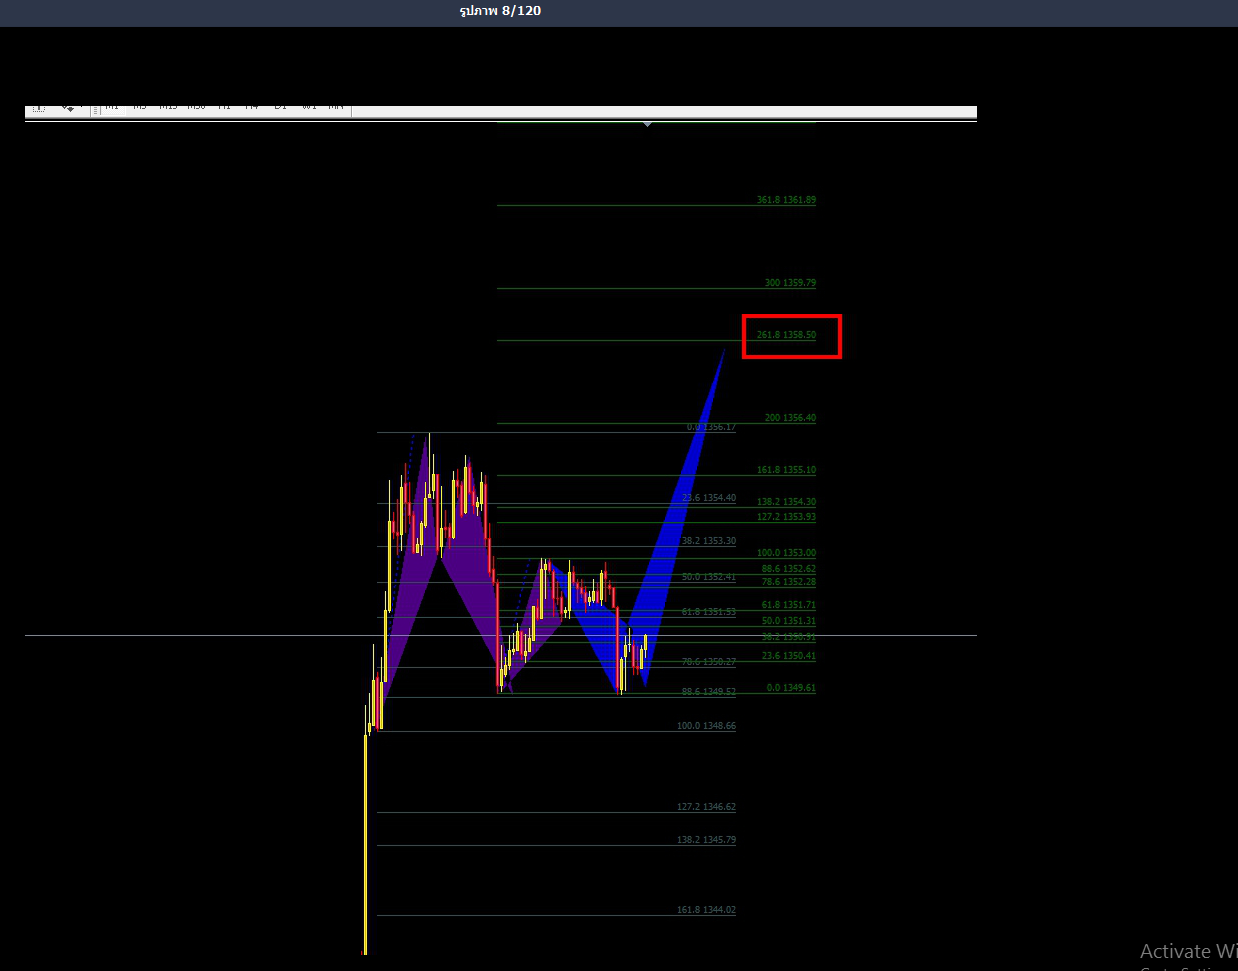Switch chart to M30 timeframe
Viewport: 1238px width, 971px height.
196,107
